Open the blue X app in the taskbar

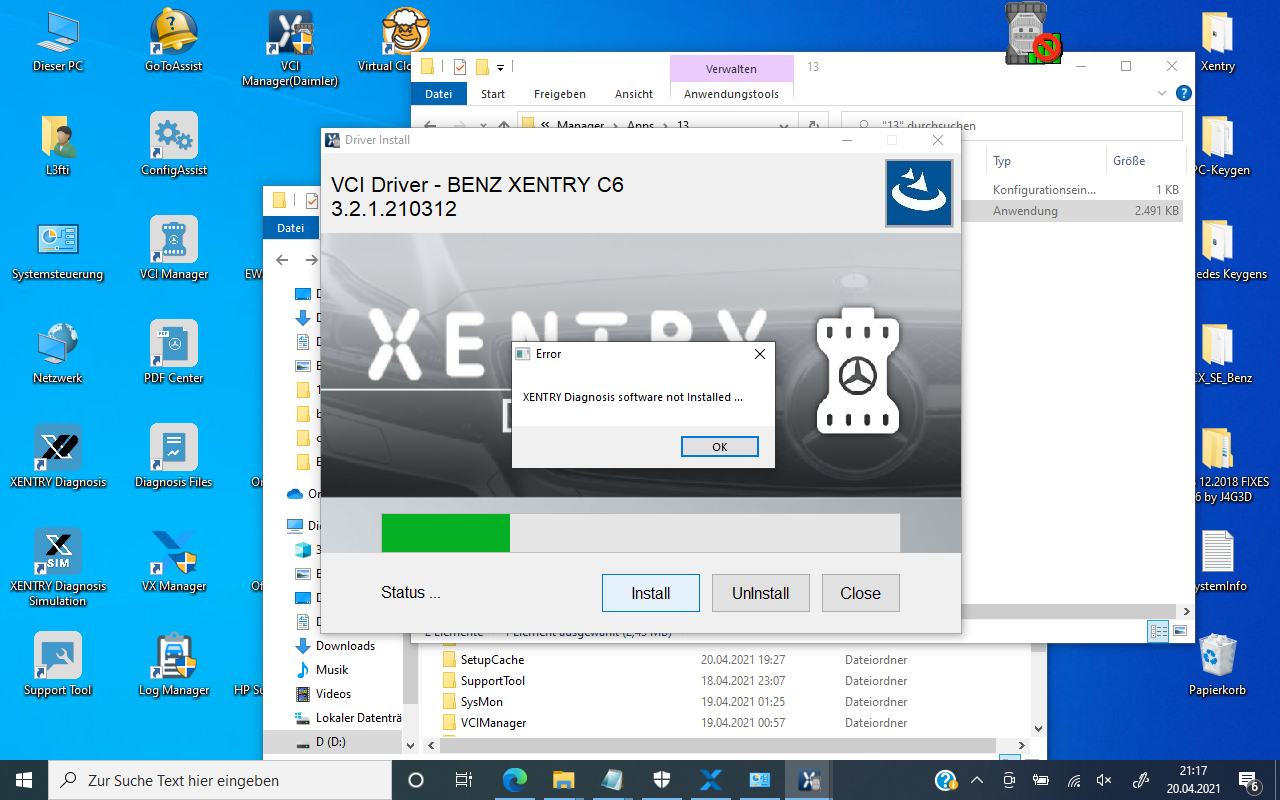(711, 780)
